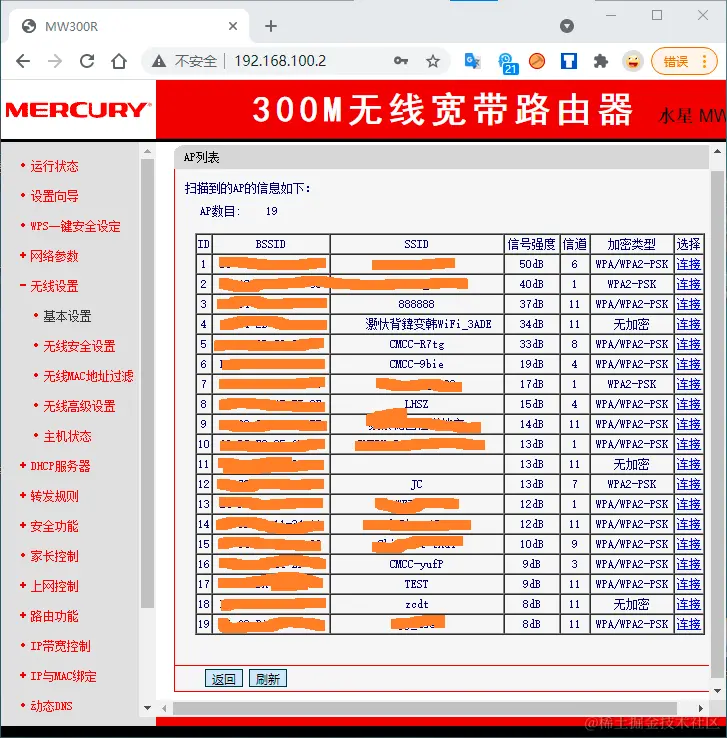Expand the IP与MAC绑定 sidebar section
The height and width of the screenshot is (738, 727).
point(63,676)
